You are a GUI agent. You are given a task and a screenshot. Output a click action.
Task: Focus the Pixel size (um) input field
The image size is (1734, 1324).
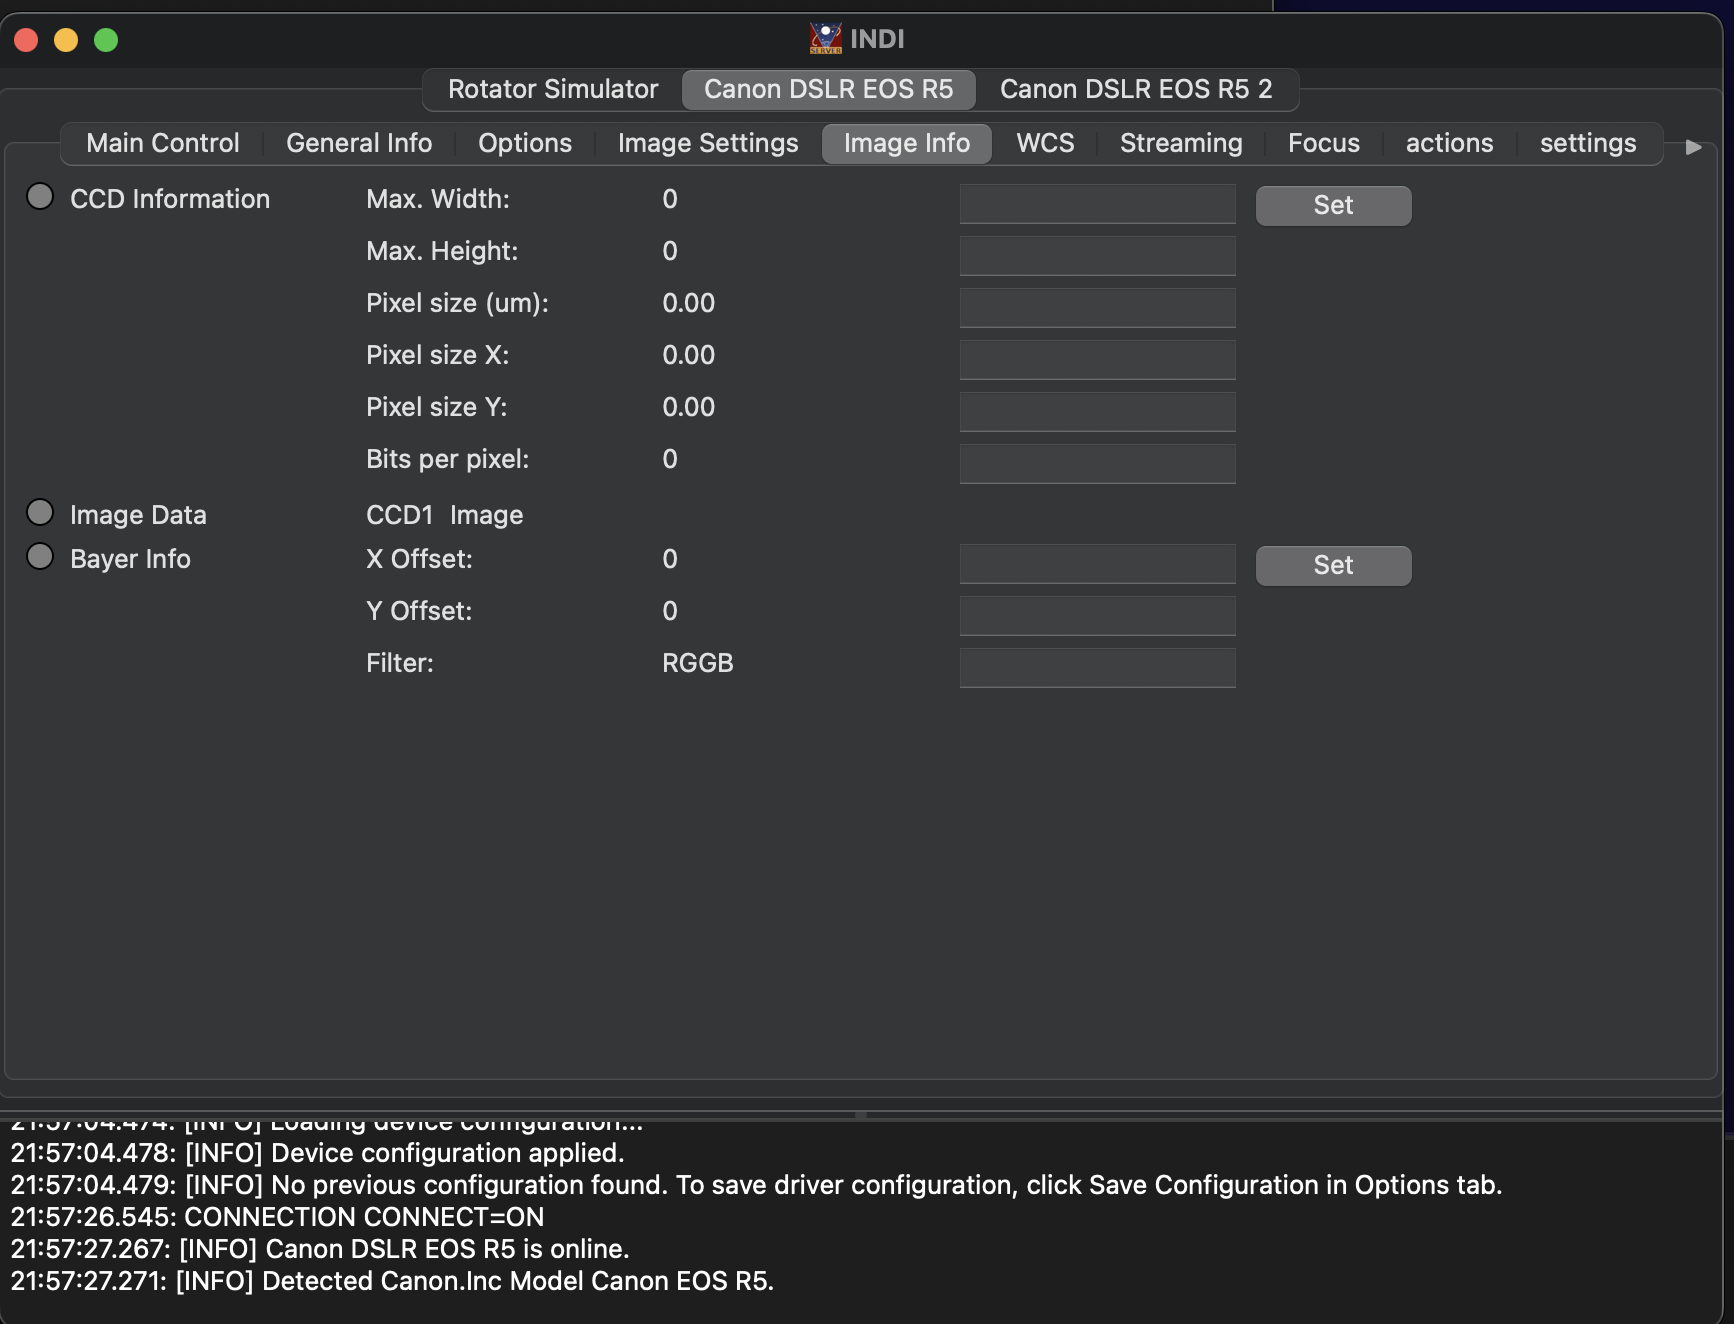tap(1097, 308)
